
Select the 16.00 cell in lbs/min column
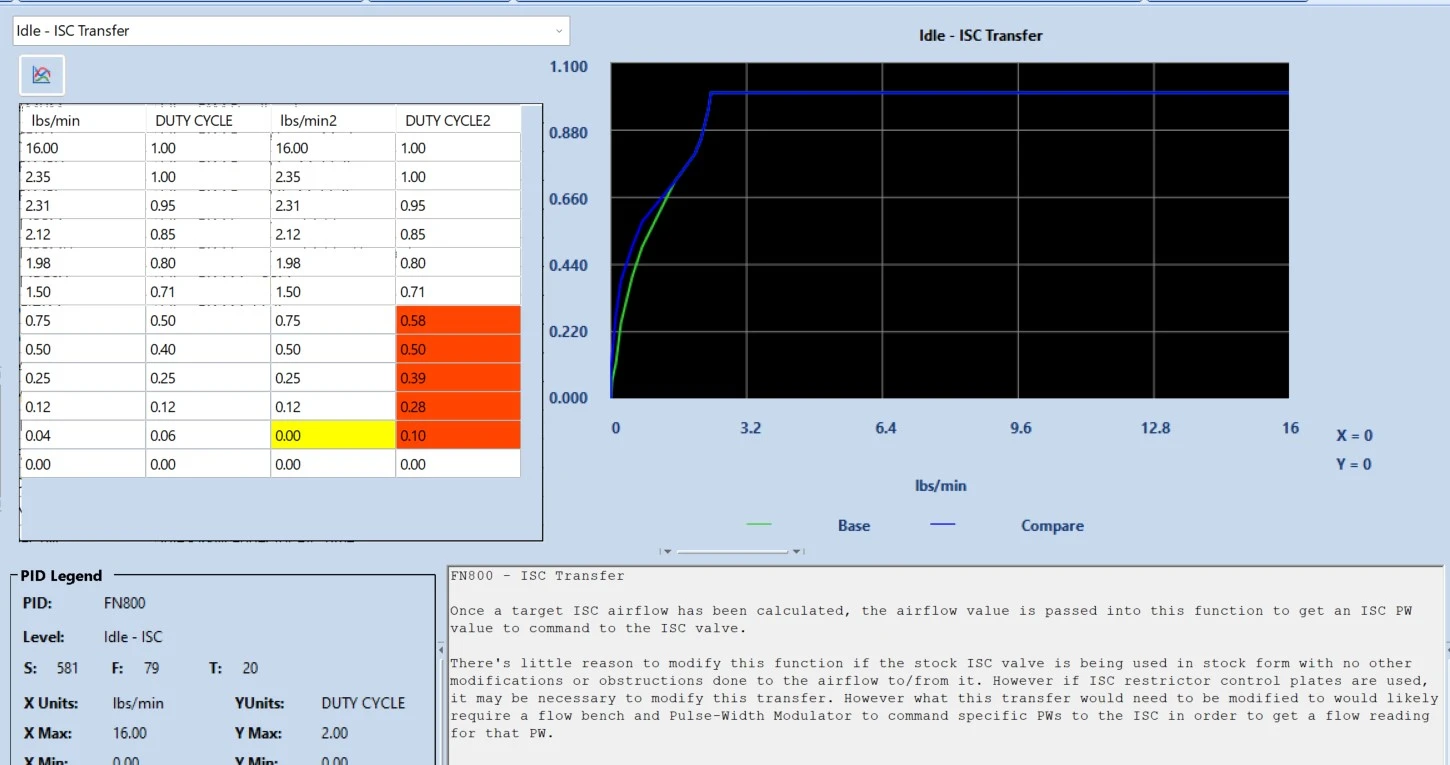pos(83,148)
